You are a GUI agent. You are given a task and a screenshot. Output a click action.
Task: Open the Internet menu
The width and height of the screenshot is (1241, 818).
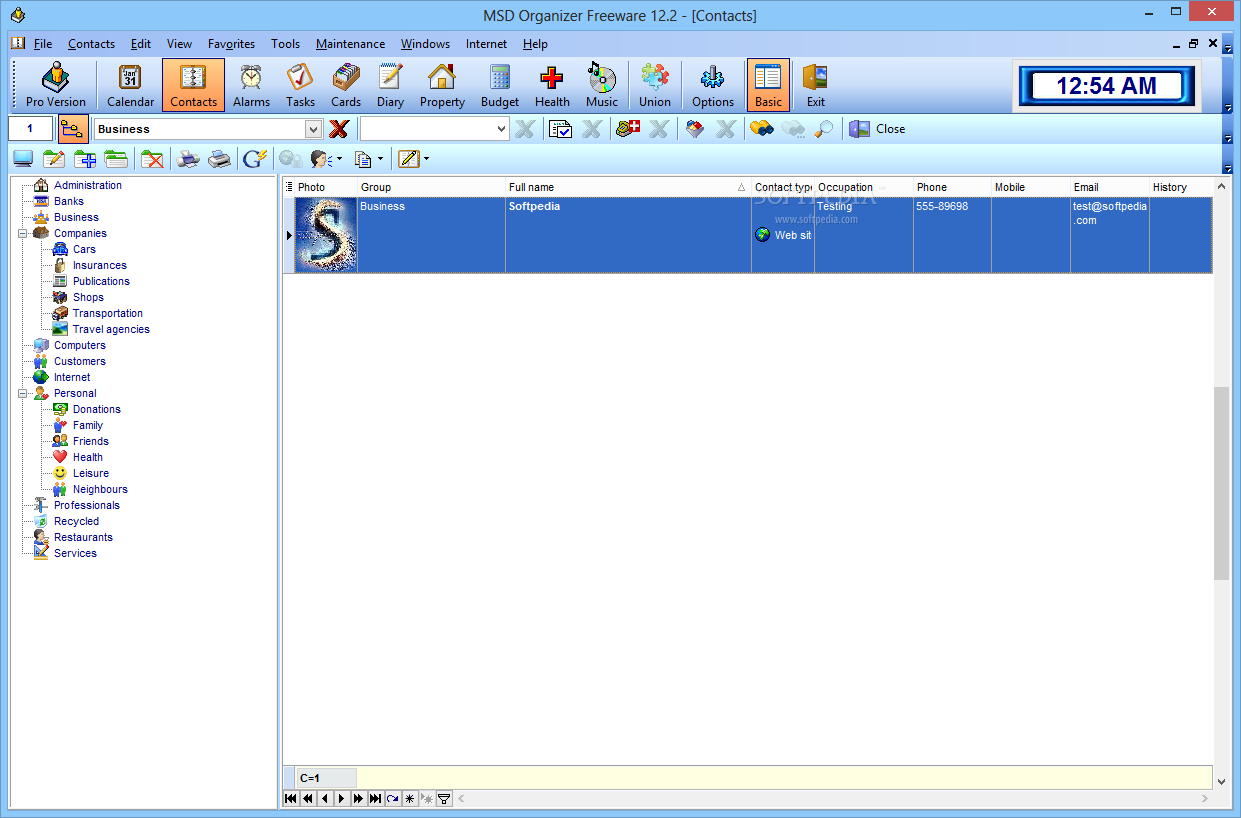[486, 44]
